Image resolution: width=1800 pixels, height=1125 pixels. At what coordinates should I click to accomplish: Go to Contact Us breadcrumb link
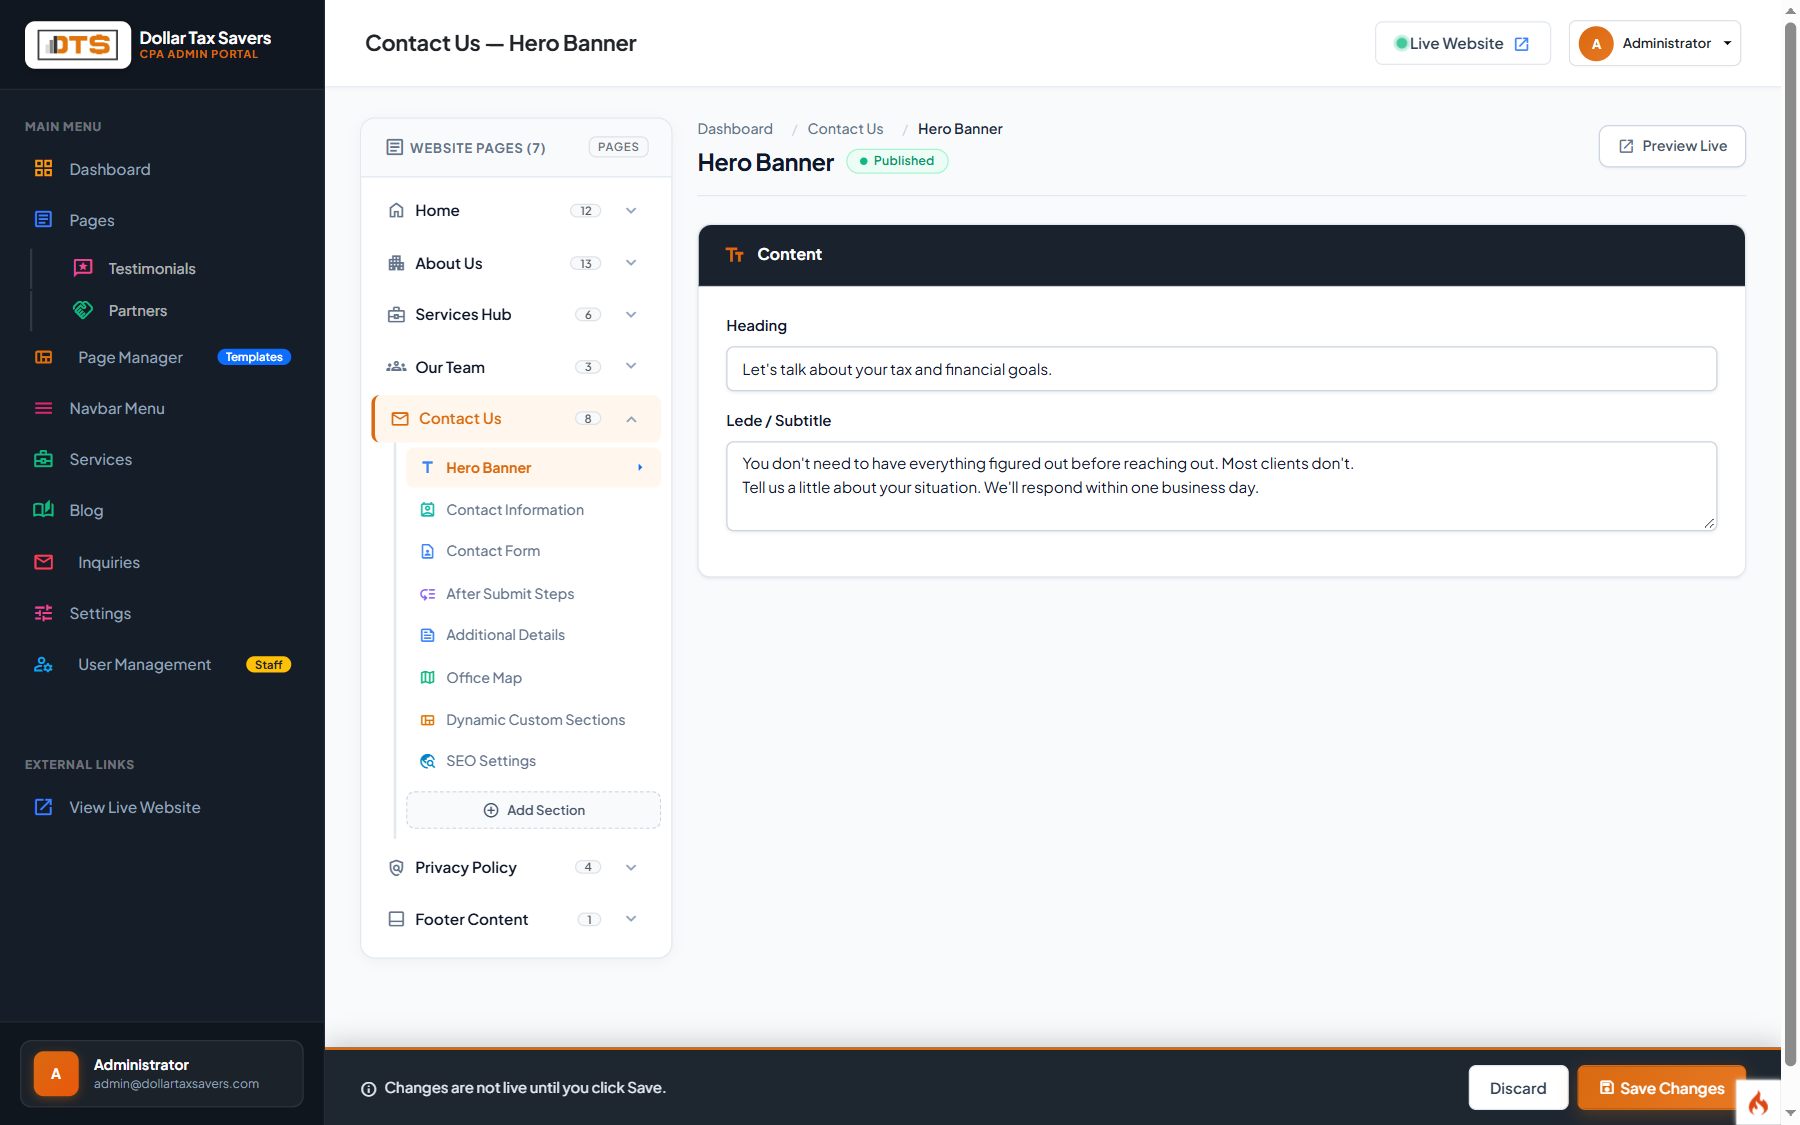[x=845, y=129]
